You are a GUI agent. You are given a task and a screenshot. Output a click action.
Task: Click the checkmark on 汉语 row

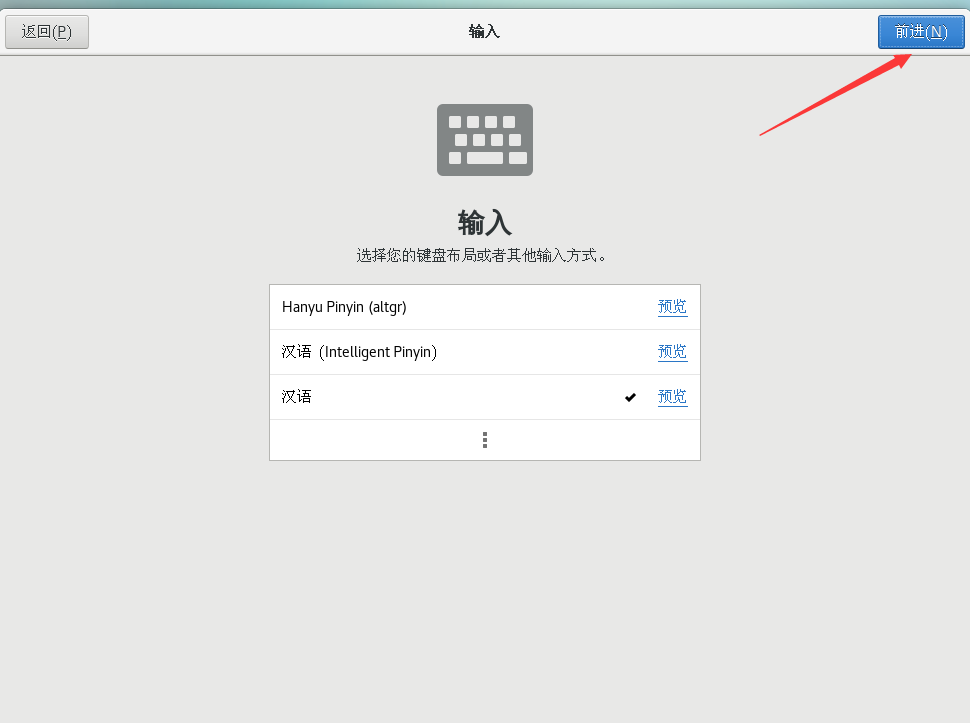(630, 397)
